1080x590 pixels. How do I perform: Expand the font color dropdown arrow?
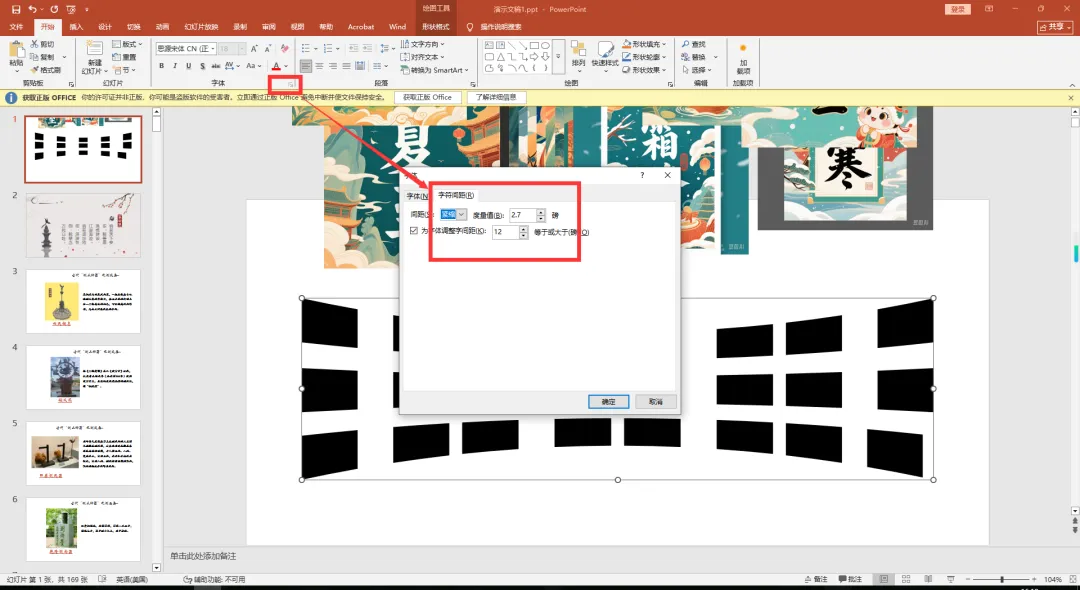tap(286, 66)
